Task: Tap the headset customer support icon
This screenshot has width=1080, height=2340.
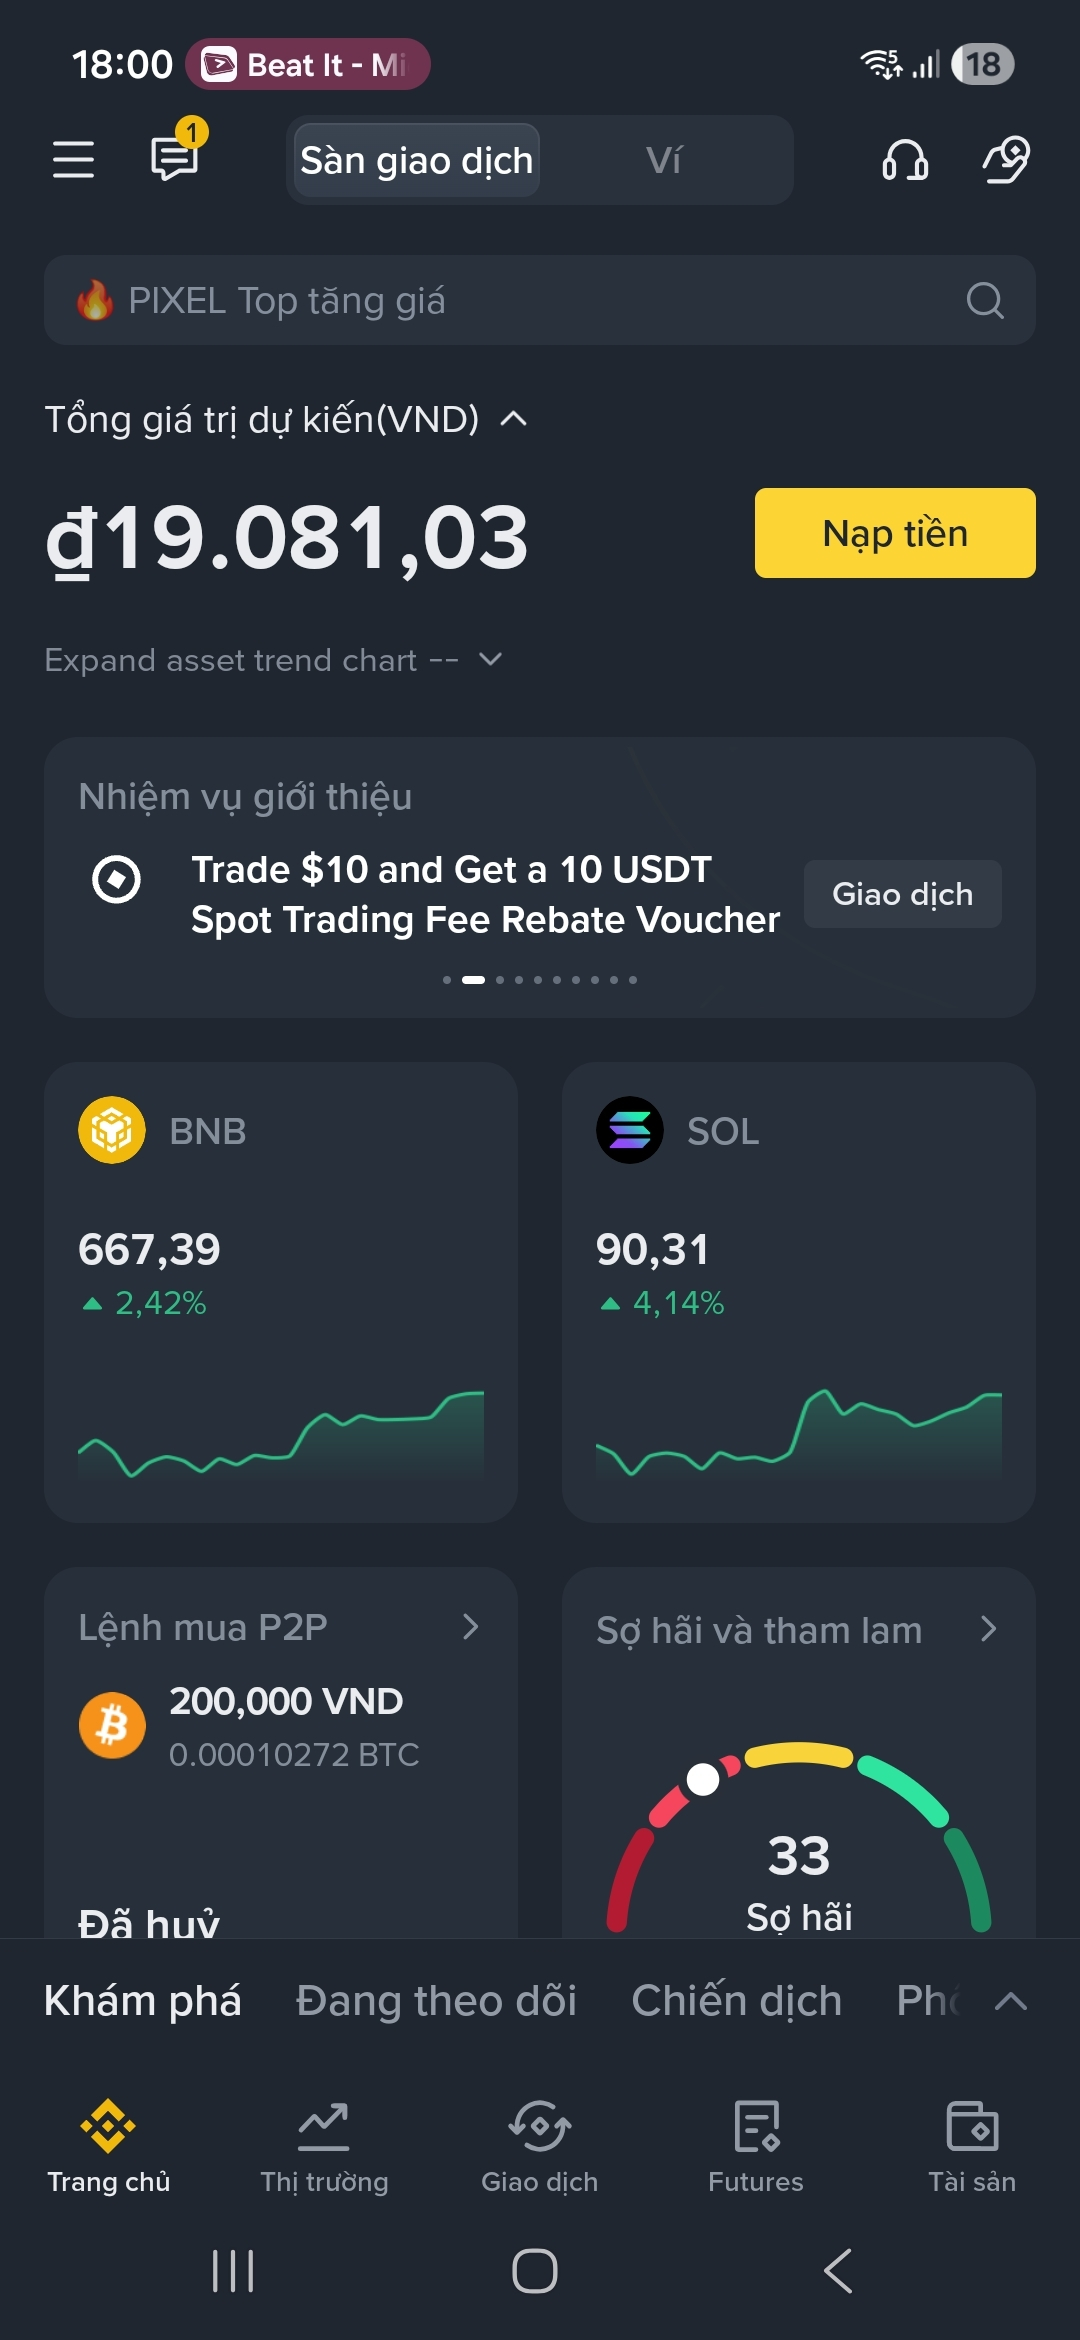Action: coord(905,160)
